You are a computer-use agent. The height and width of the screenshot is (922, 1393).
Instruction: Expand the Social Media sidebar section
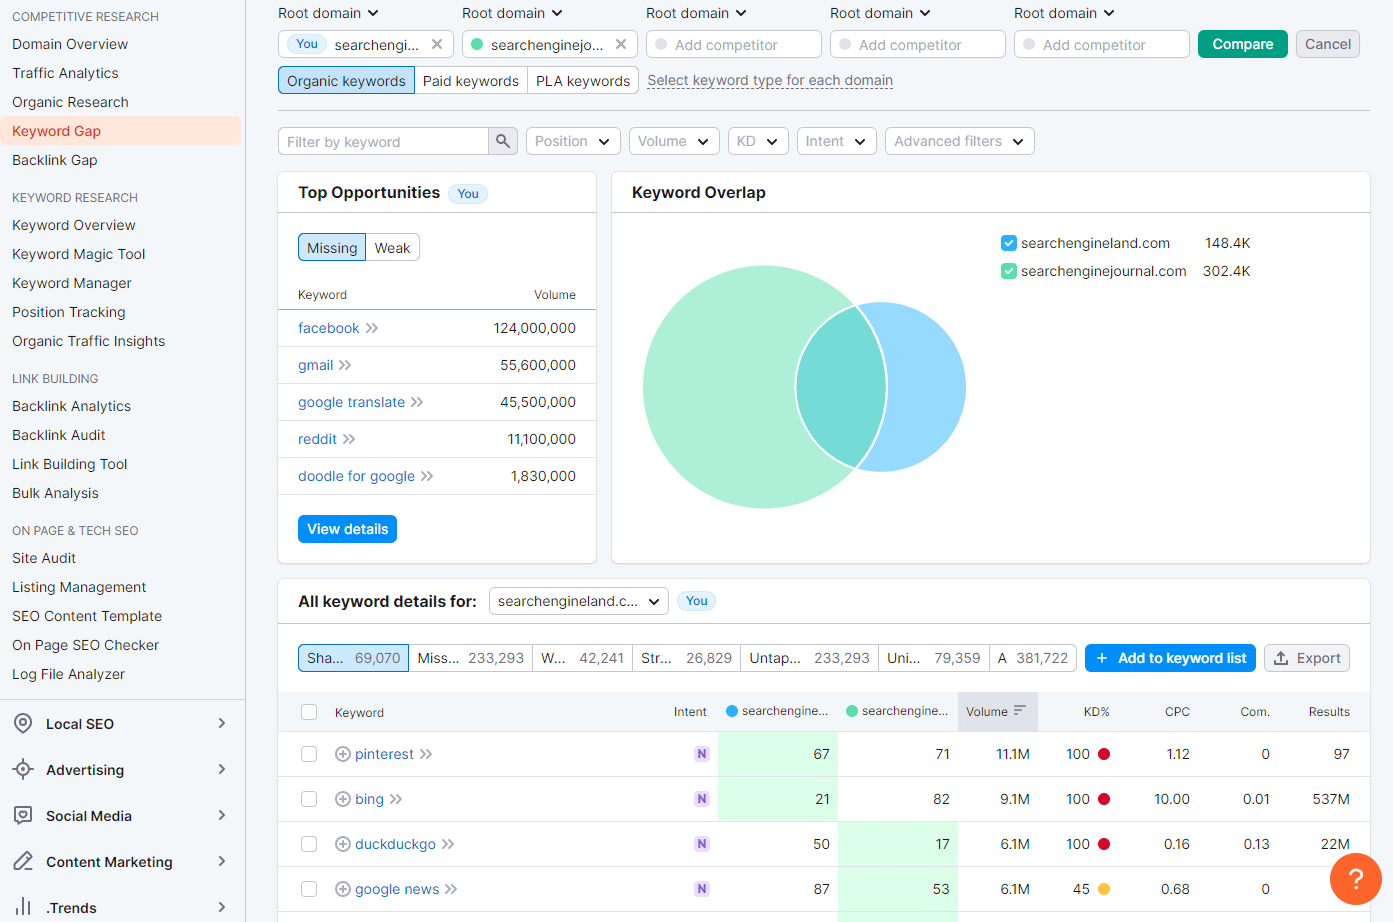tap(222, 815)
